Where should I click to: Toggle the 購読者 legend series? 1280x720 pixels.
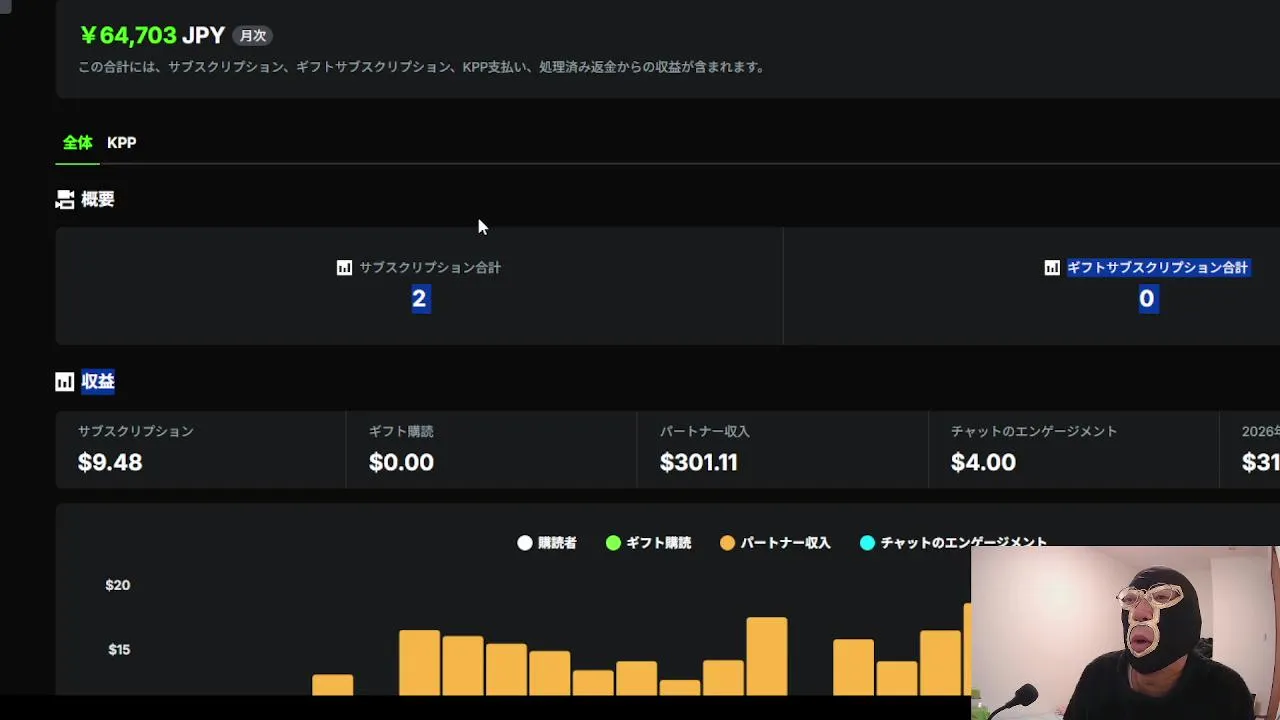point(547,543)
